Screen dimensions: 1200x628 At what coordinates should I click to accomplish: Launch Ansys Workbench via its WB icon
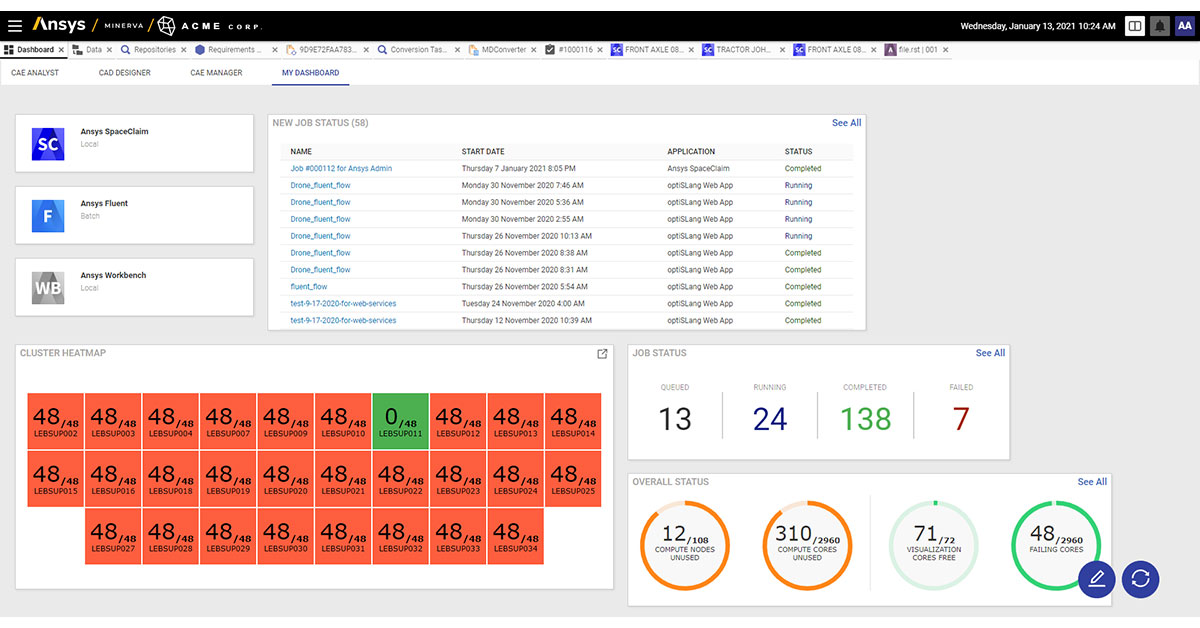click(x=48, y=288)
